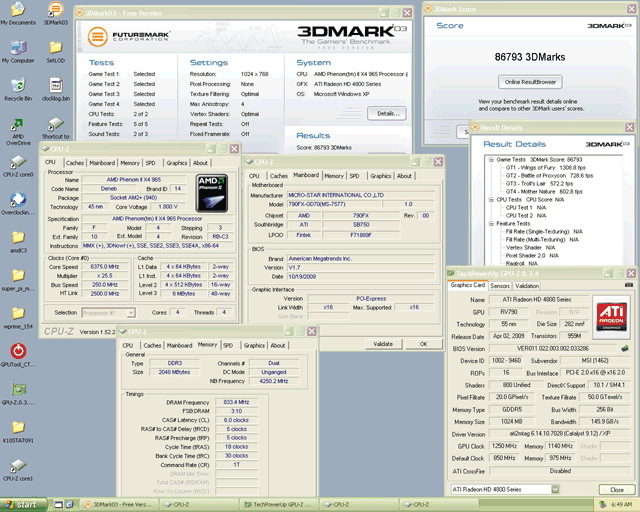Open the clocklog.bin file icon

56,85
